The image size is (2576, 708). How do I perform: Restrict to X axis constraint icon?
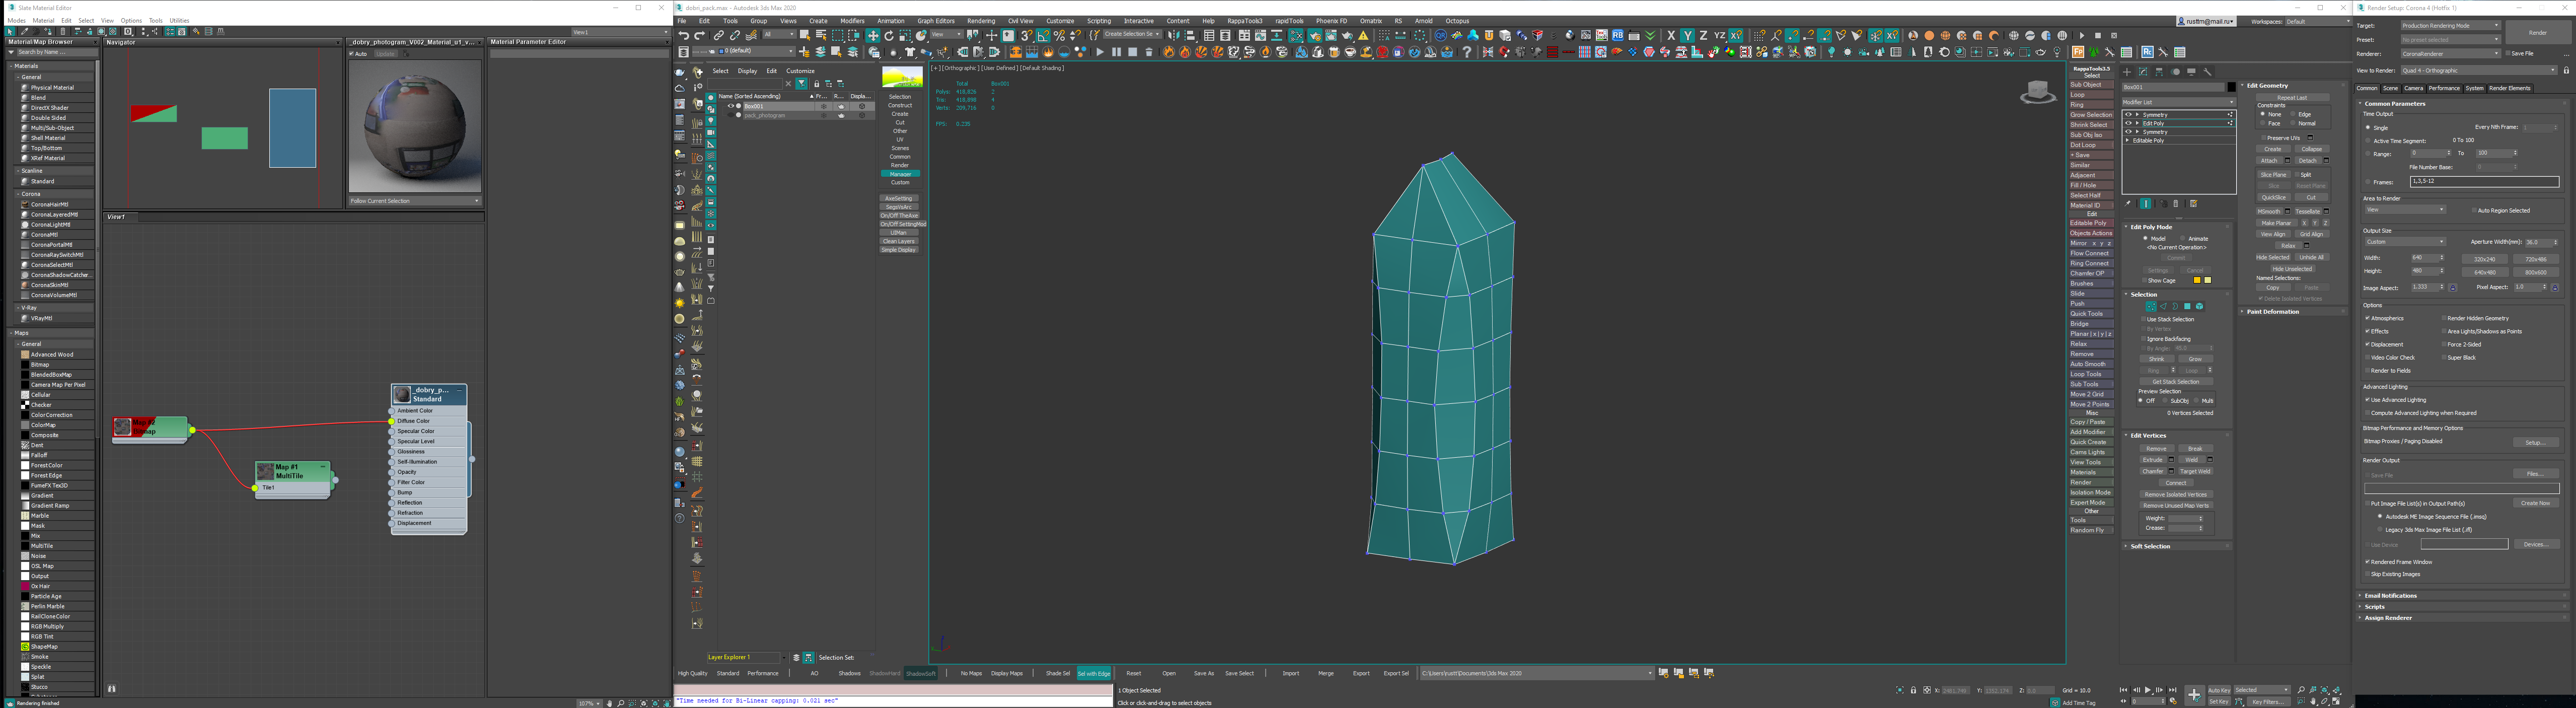point(1671,35)
